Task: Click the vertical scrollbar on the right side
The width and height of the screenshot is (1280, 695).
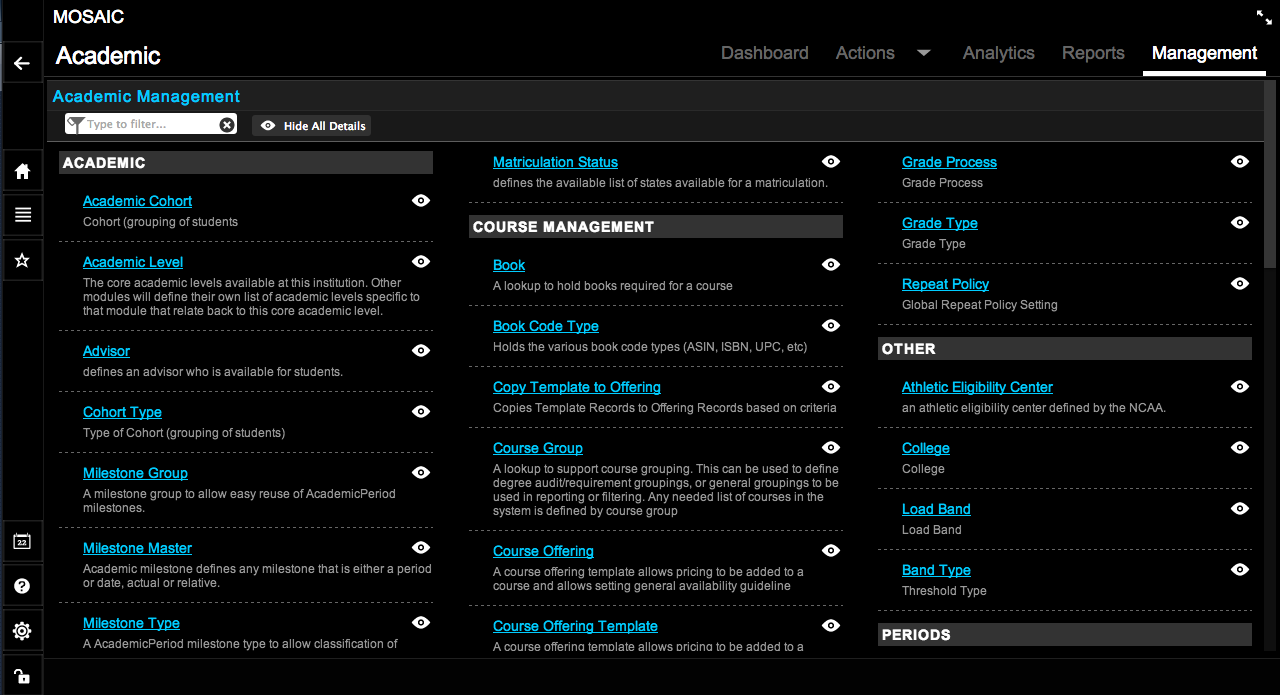Action: (x=1270, y=180)
